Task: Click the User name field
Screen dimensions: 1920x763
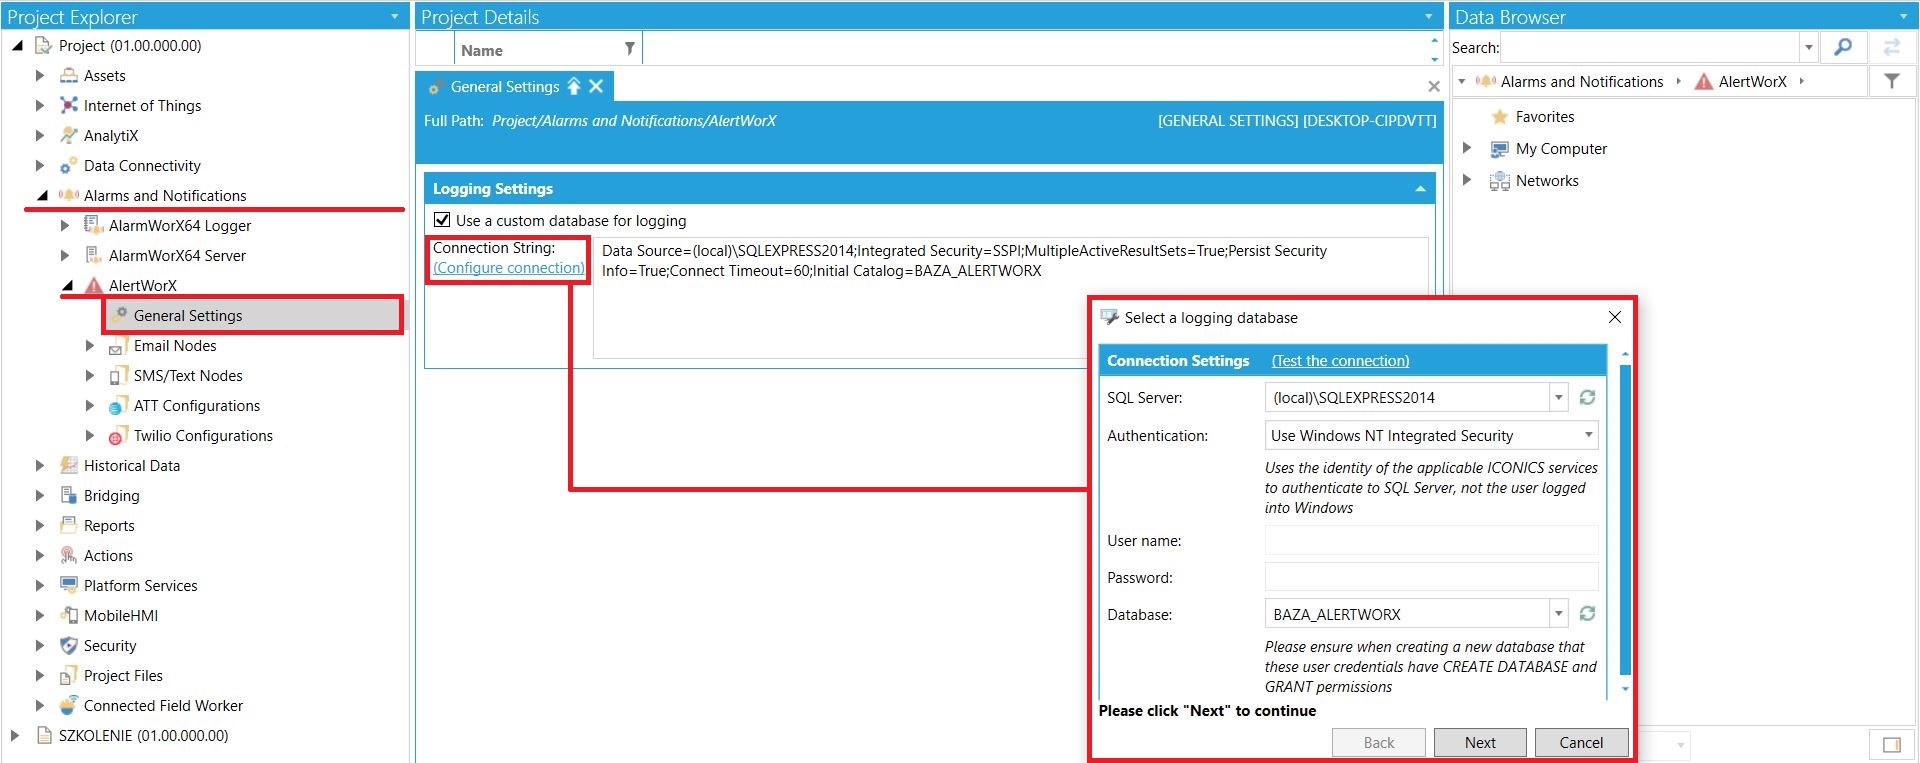Action: tap(1431, 540)
